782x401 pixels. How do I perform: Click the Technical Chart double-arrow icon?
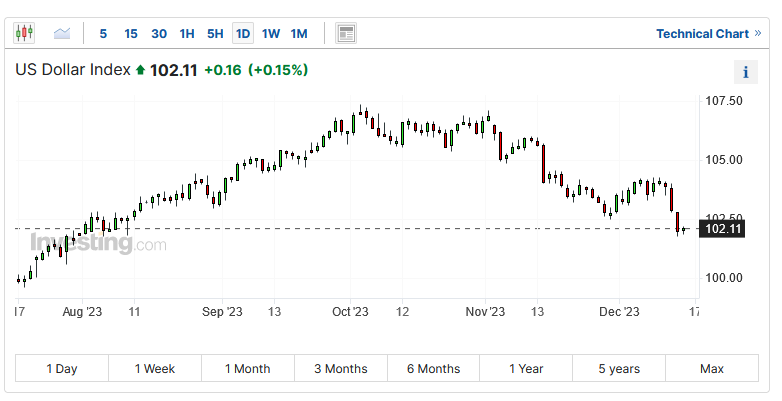point(757,33)
